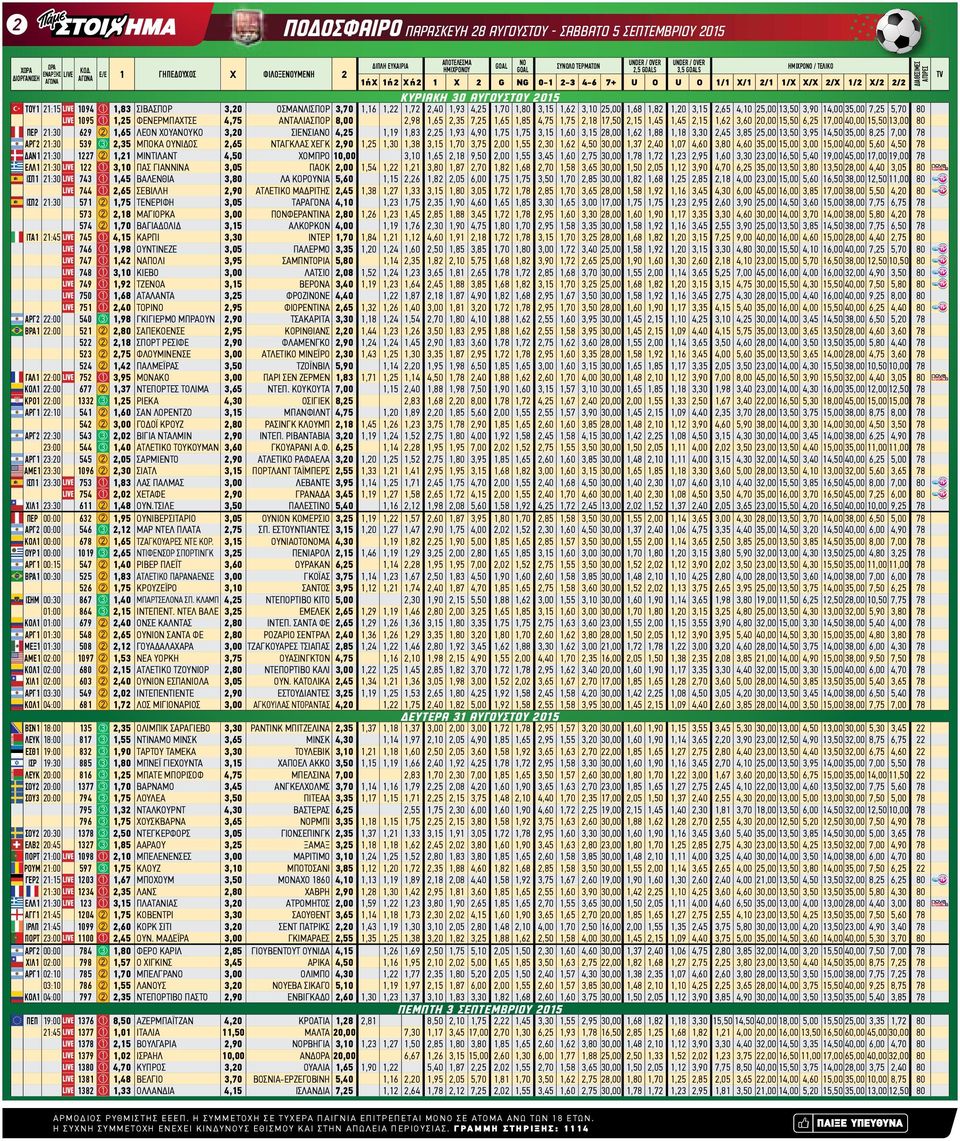Screen dimensions: 960x1141
Task: Select the ΔΕΥΤΕΡΑ 31 ΑΥΓΟΥΣΤΟΥ 2015 section header
Action: (x=480, y=716)
